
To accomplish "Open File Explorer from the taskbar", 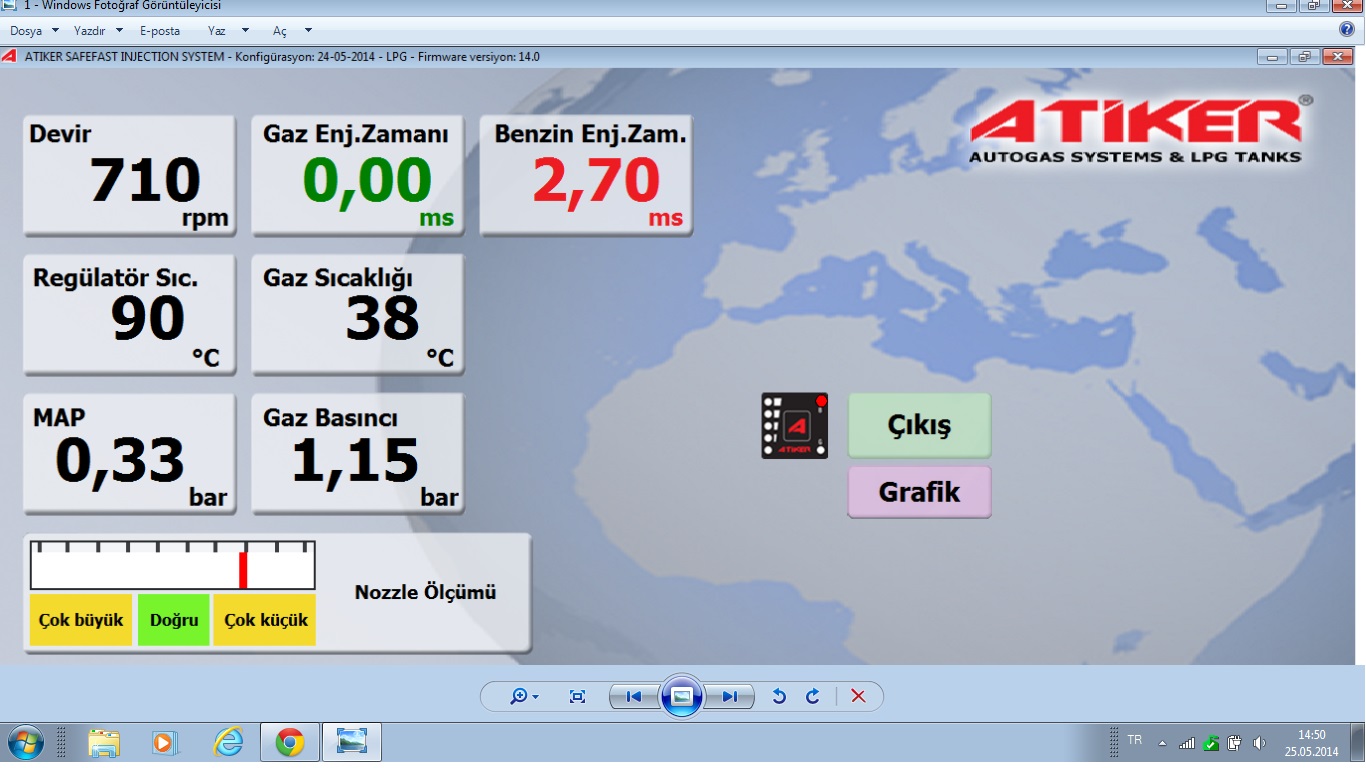I will point(104,742).
